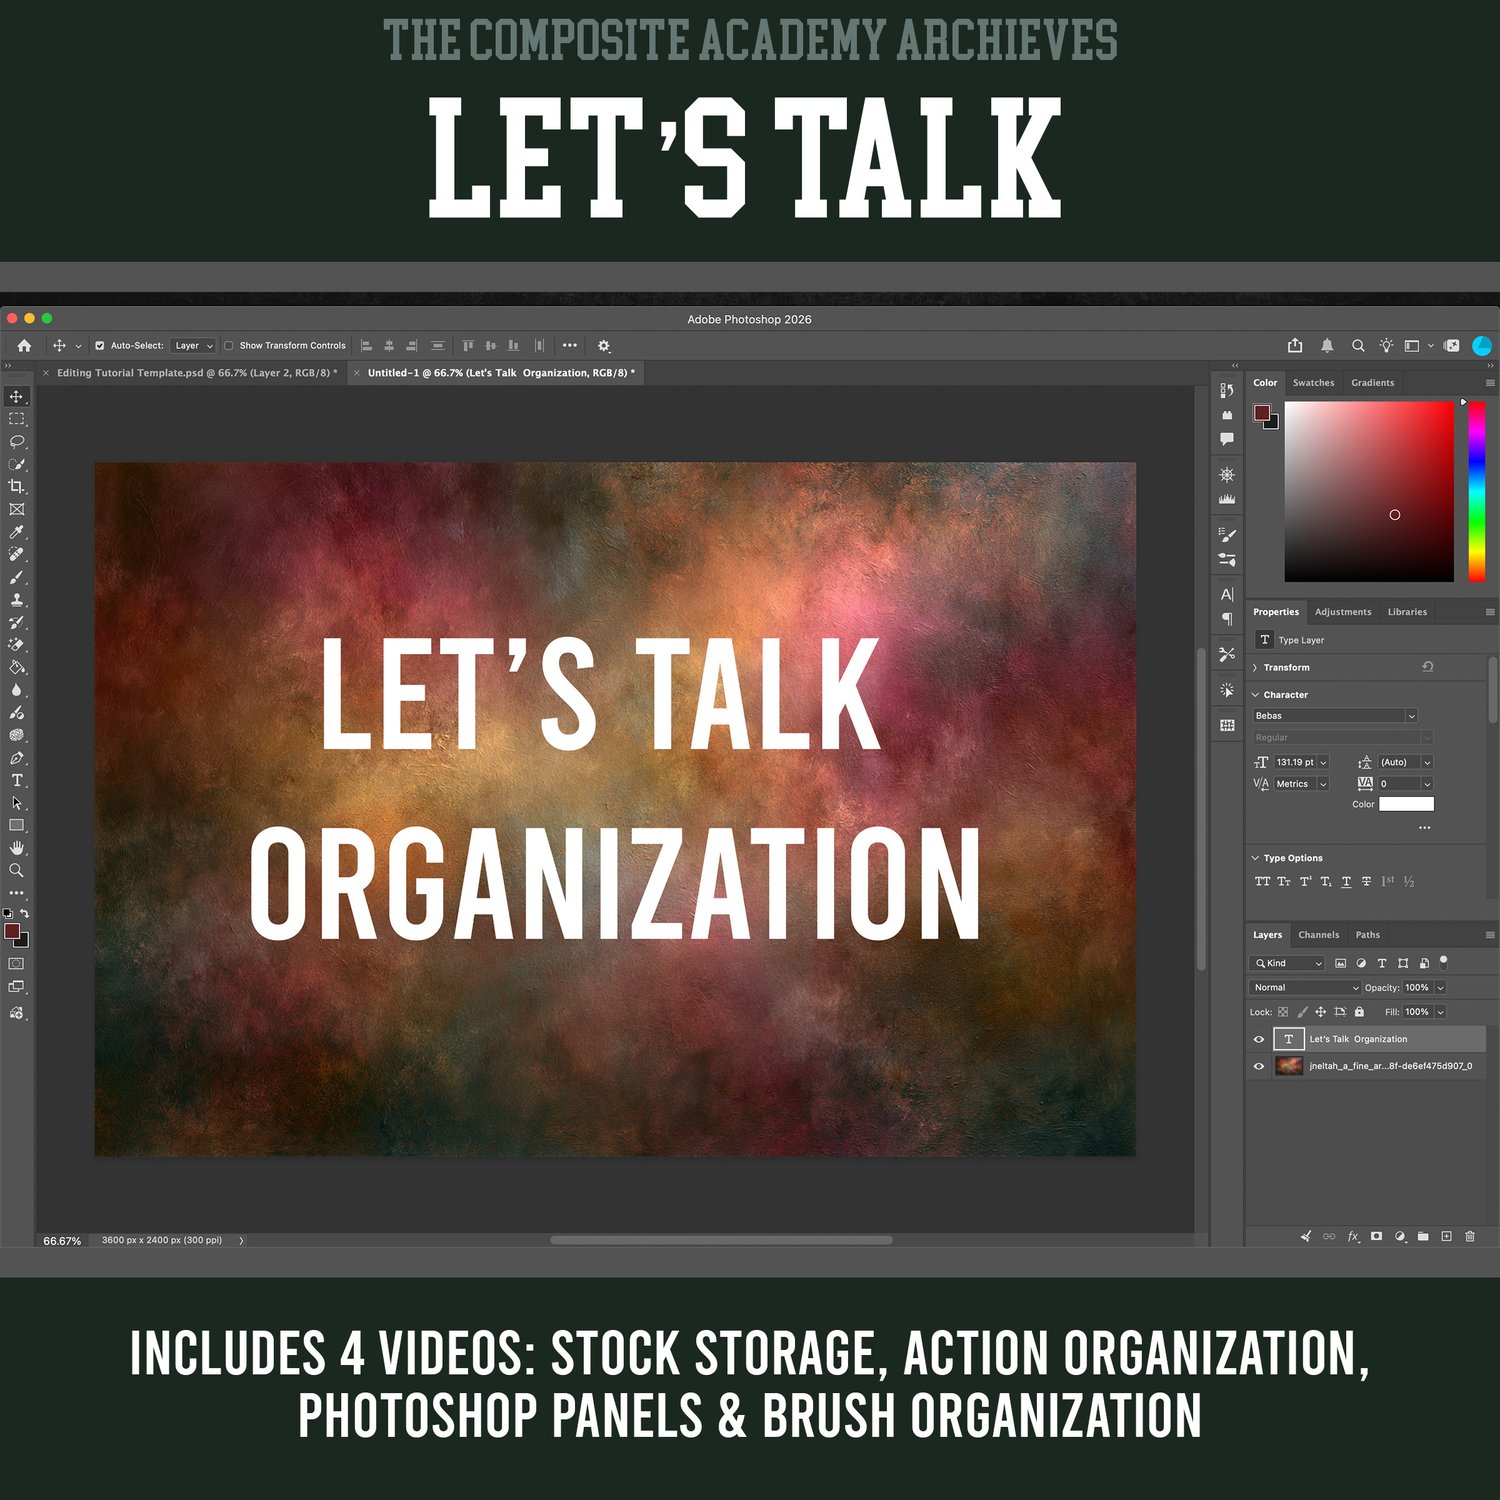The image size is (1500, 1500).
Task: Activate the Zoom magnifier tool
Action: [x=17, y=871]
